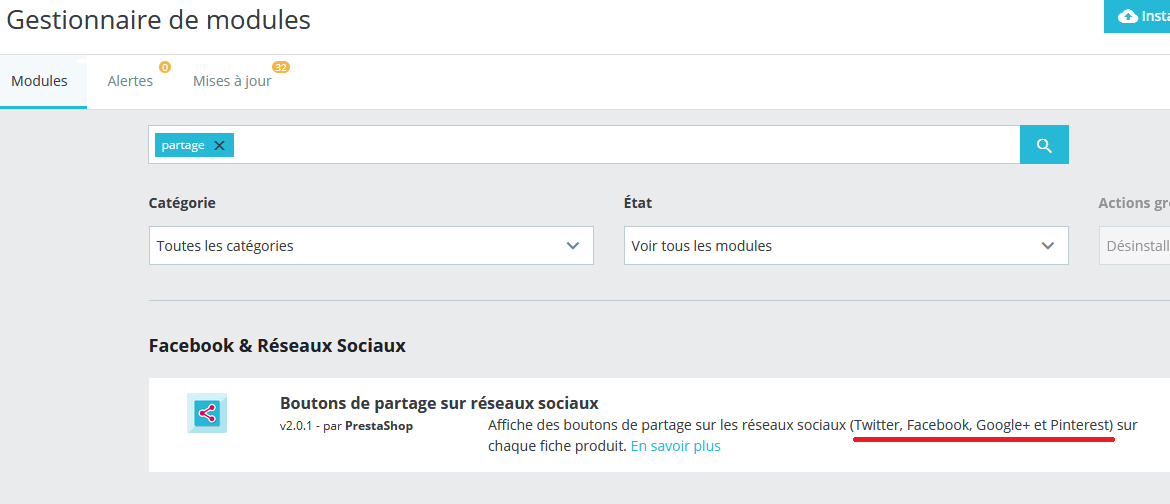Click the "partage" tag label
Image resolution: width=1170 pixels, height=504 pixels.
[x=183, y=146]
